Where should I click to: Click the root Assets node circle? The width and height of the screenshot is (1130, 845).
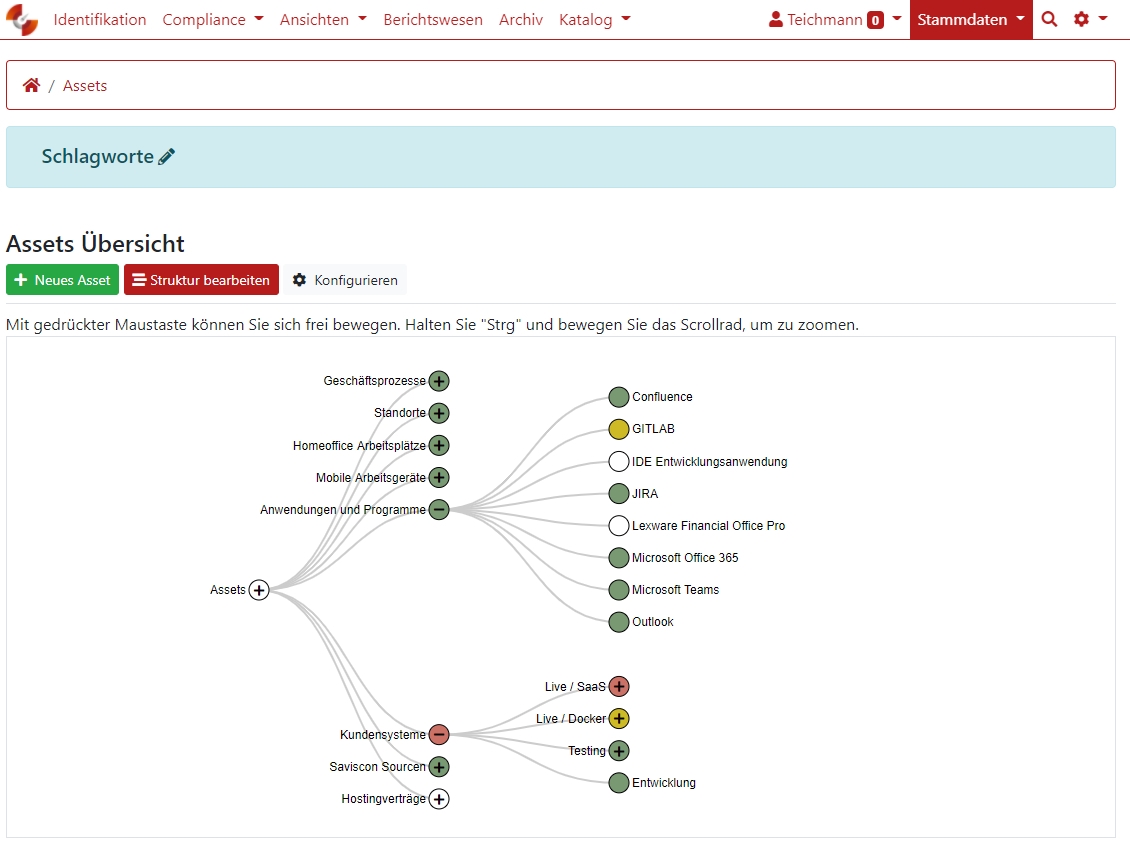click(x=259, y=590)
